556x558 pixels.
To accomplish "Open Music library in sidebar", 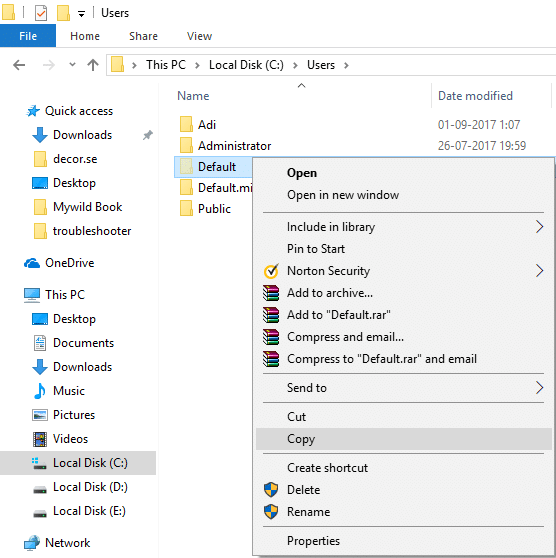I will click(x=69, y=391).
